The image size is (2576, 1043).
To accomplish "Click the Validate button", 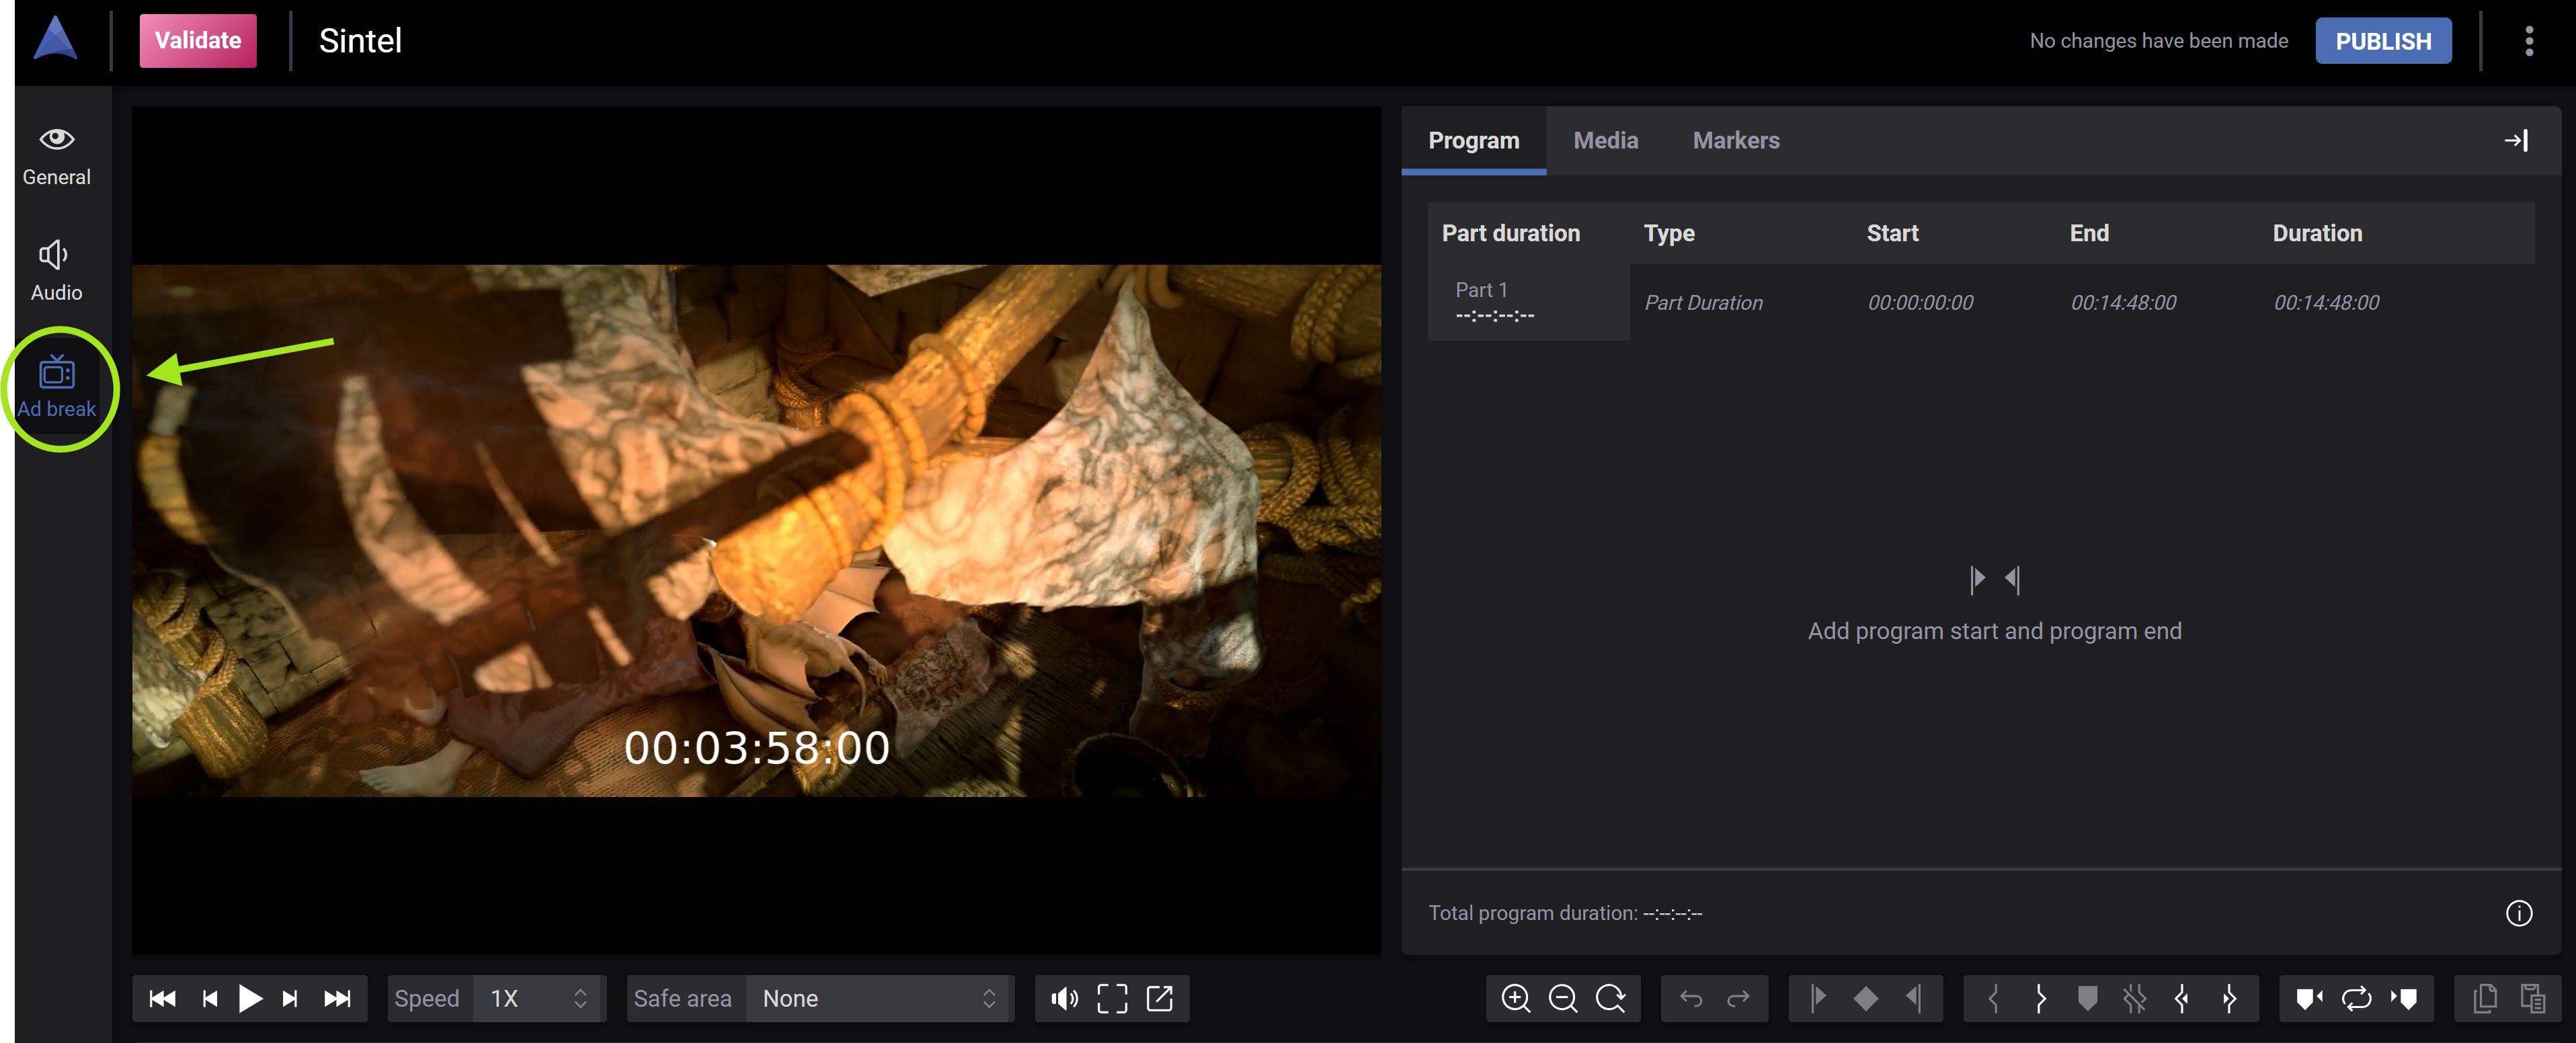I will pyautogui.click(x=198, y=41).
